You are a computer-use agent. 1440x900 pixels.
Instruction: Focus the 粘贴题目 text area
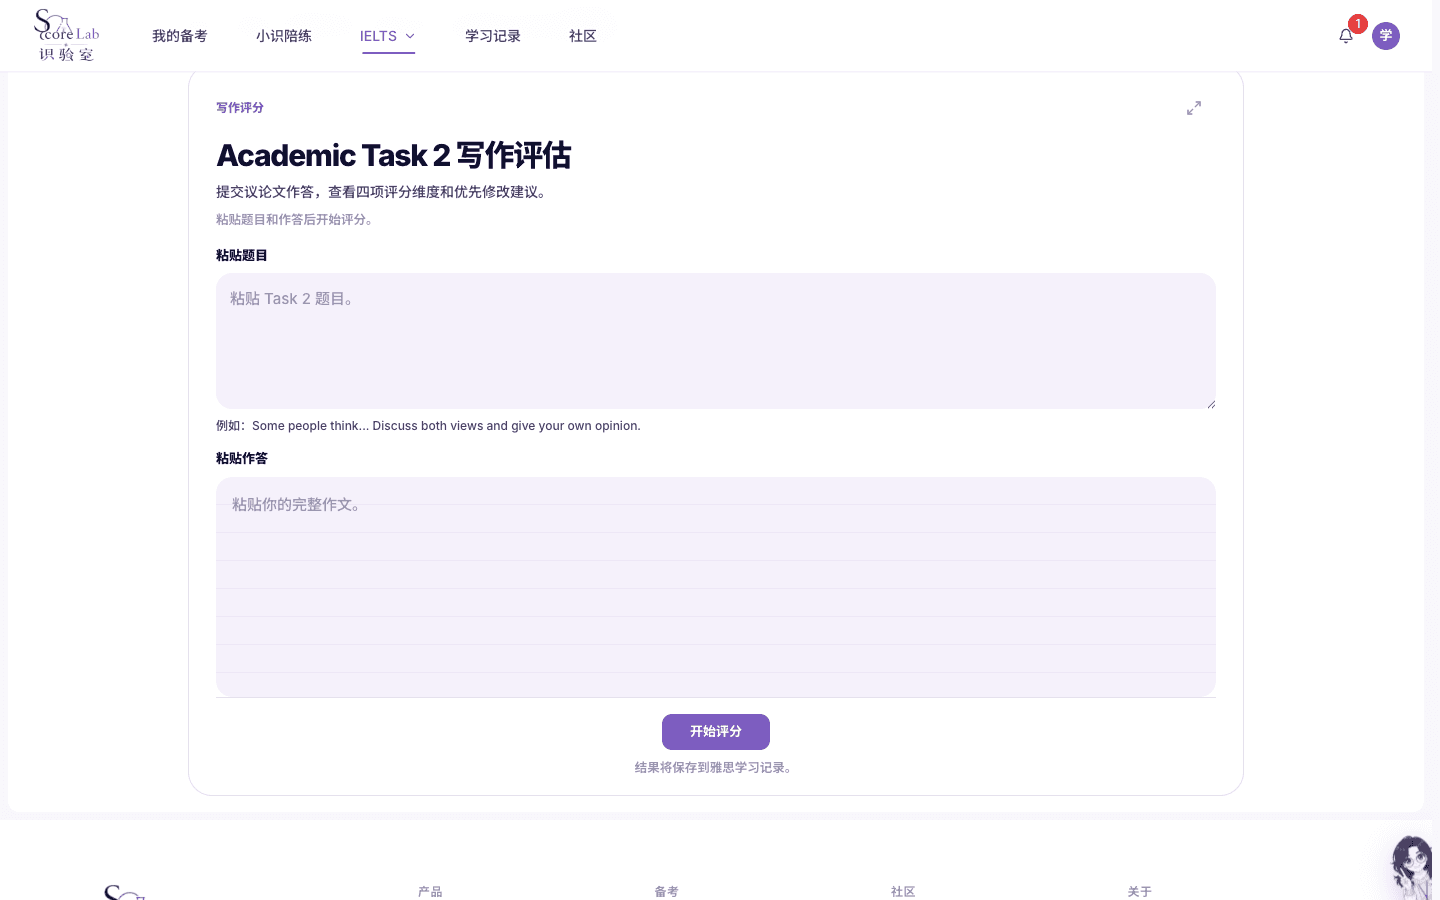click(x=716, y=341)
